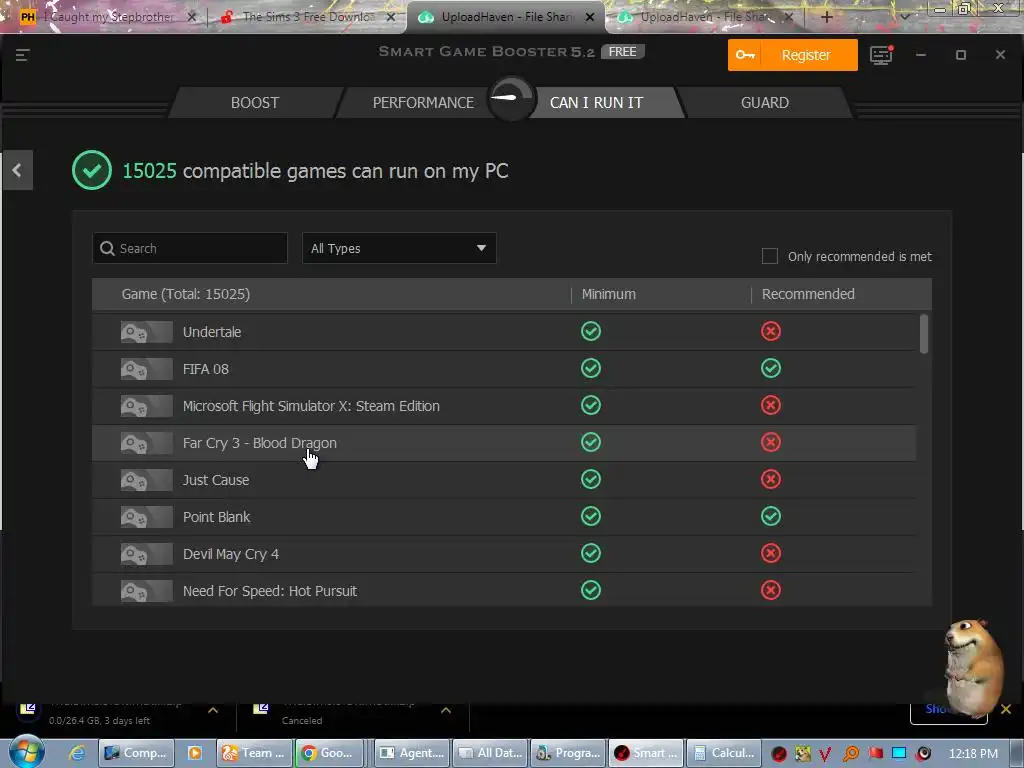Click Point Blank minimum green check icon
The image size is (1024, 768).
(591, 517)
